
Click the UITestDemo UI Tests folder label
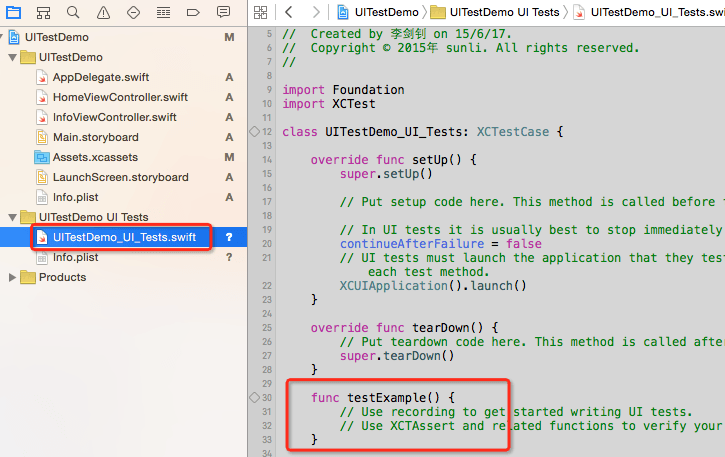click(x=93, y=217)
